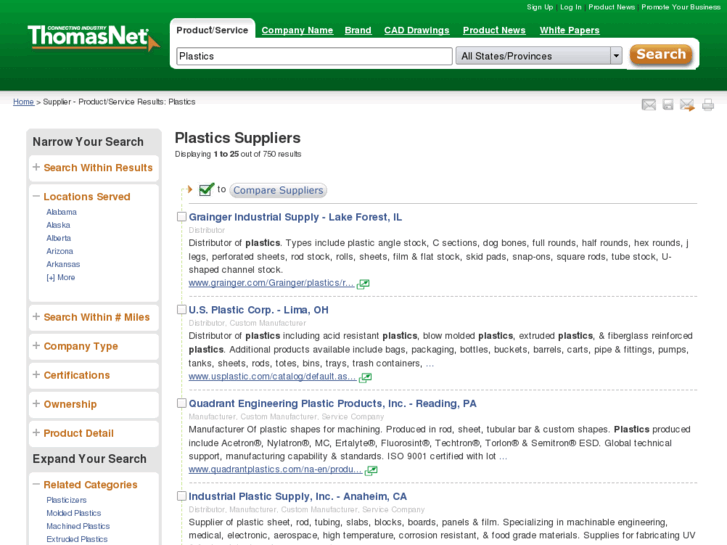
Task: Open the All States/Provinces dropdown
Action: coord(539,56)
